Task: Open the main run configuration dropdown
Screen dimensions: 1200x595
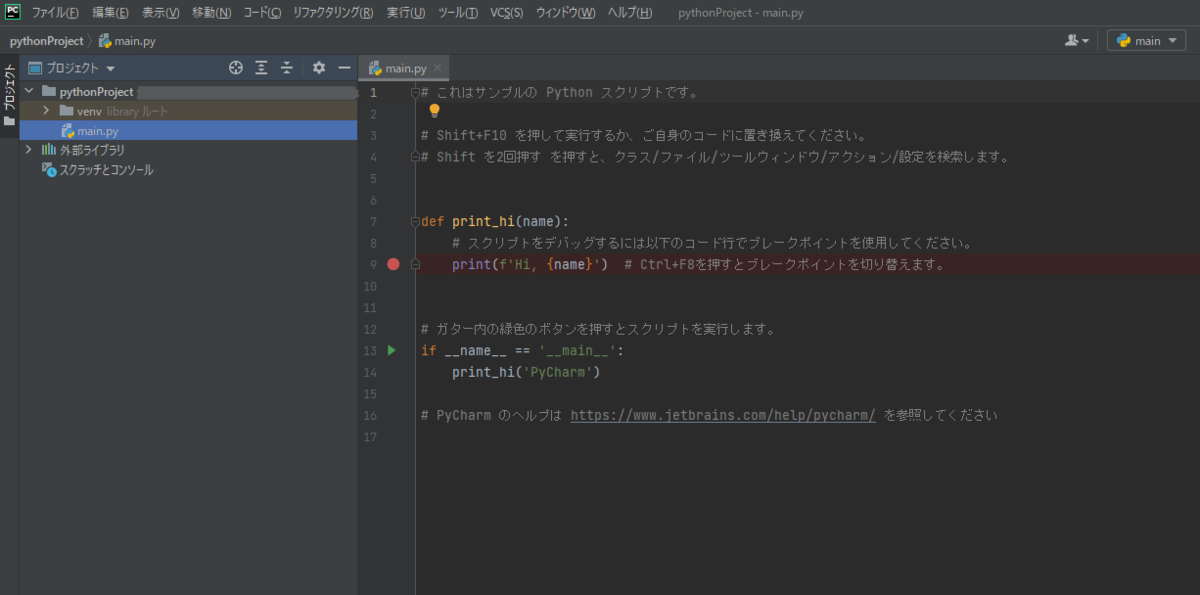Action: point(1147,41)
